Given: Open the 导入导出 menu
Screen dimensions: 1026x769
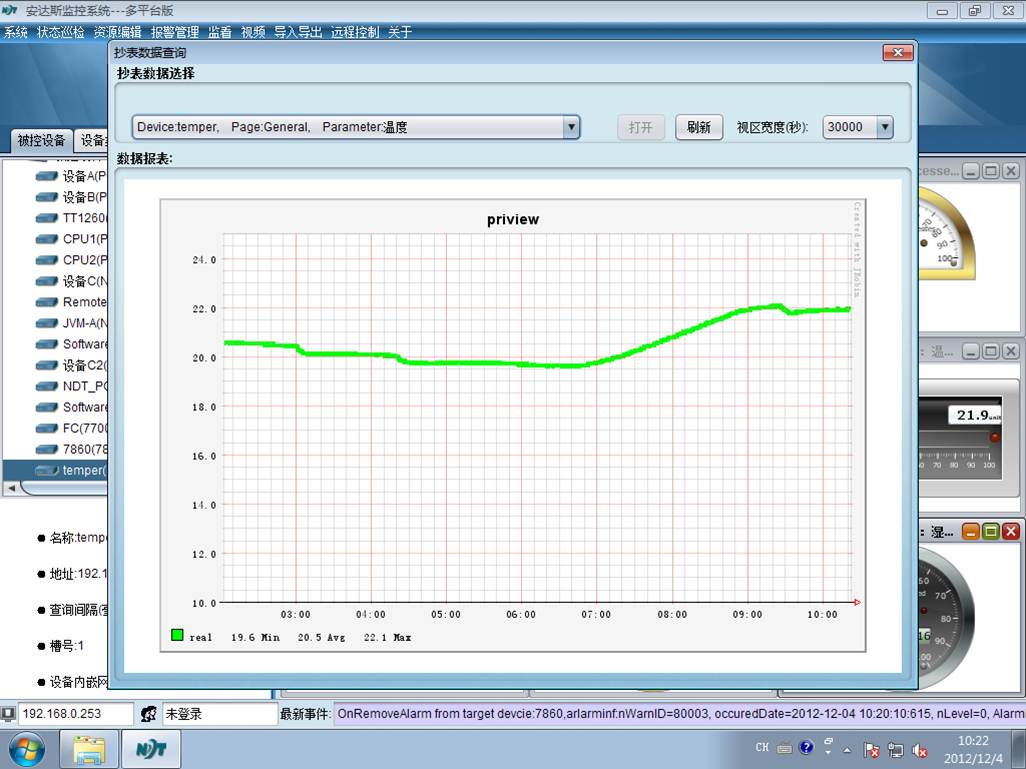Looking at the screenshot, I should coord(298,32).
